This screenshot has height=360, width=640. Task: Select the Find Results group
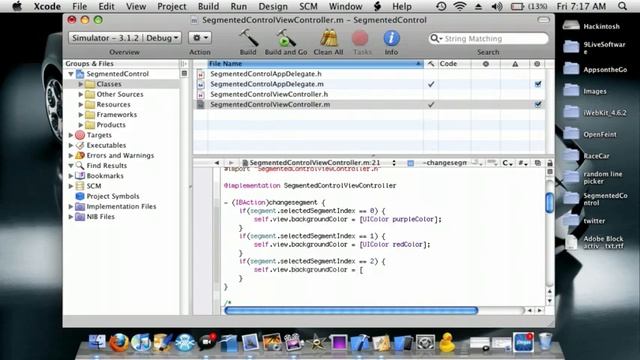pos(107,166)
